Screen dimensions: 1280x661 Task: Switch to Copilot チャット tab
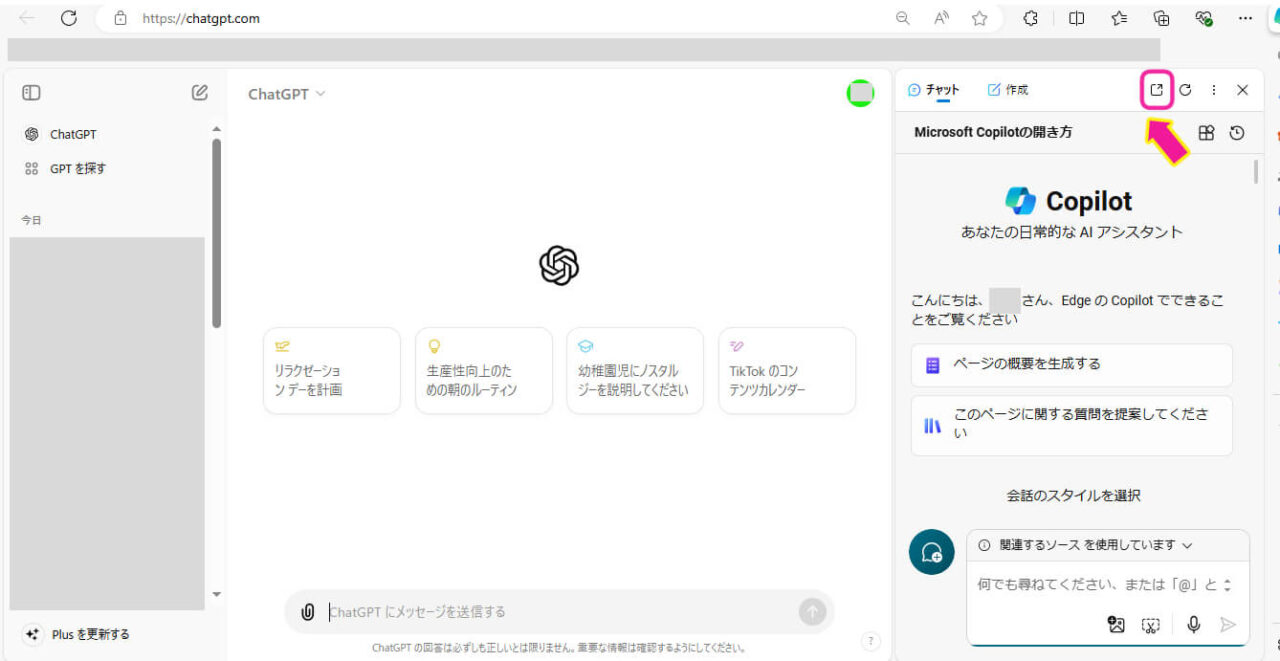[933, 90]
